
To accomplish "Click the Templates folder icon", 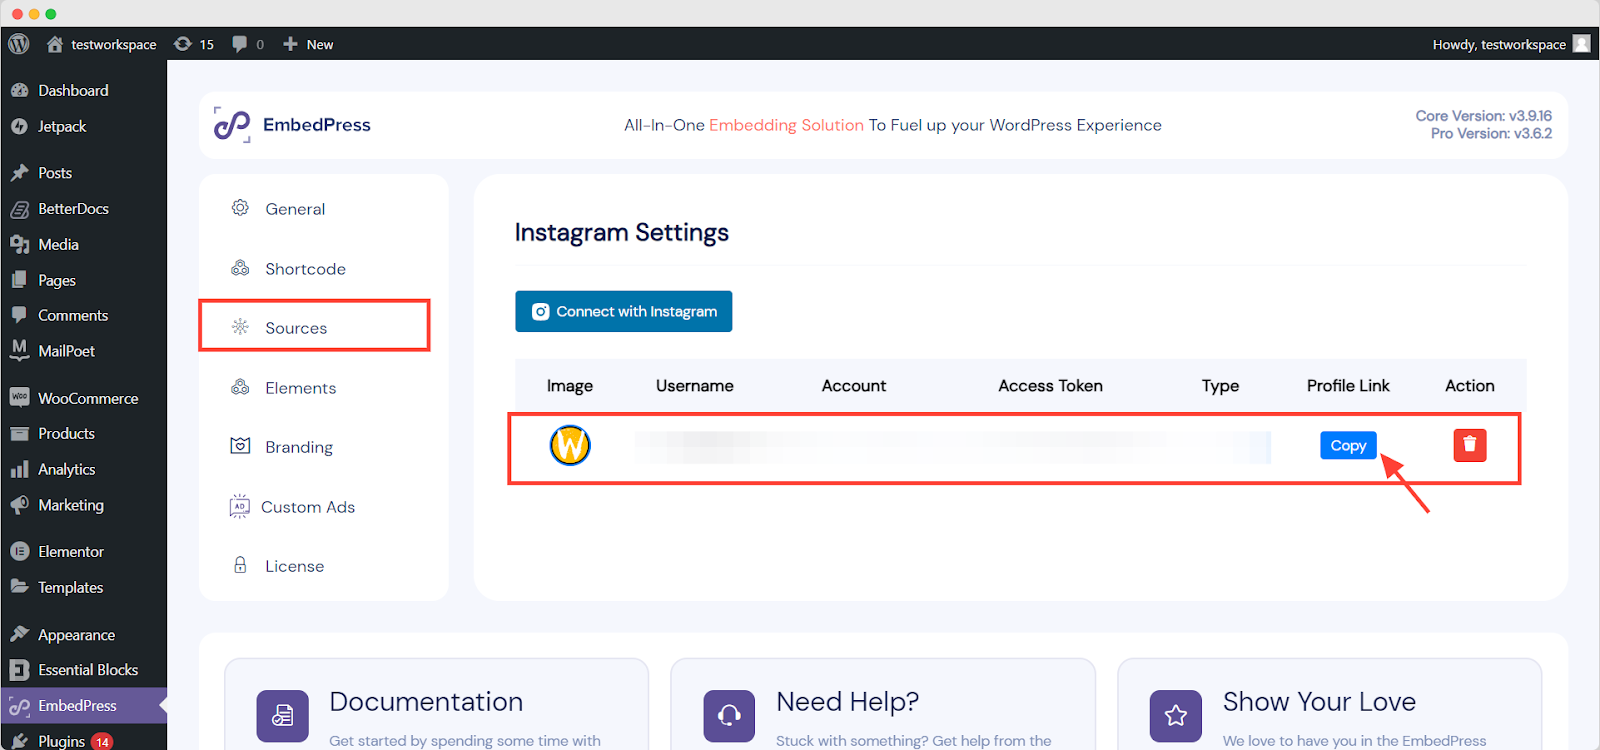I will (19, 587).
